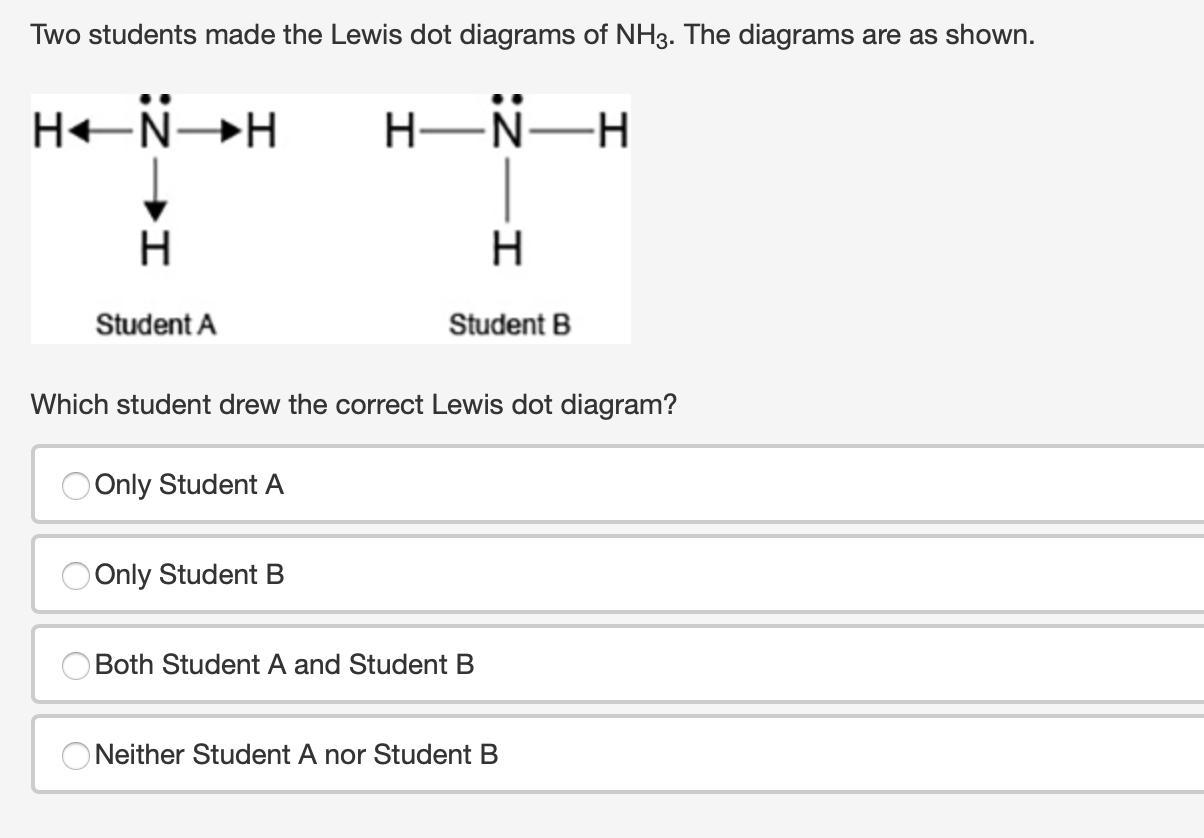Screen dimensions: 1204x838
Task: Click bottom hydrogen in Student B's diagram
Action: click(508, 248)
